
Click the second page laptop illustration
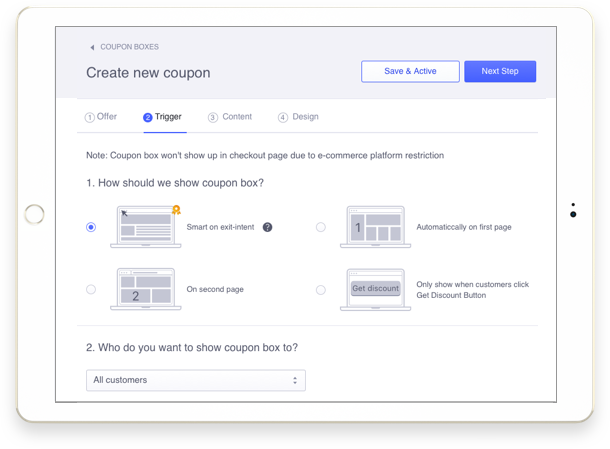(x=145, y=289)
